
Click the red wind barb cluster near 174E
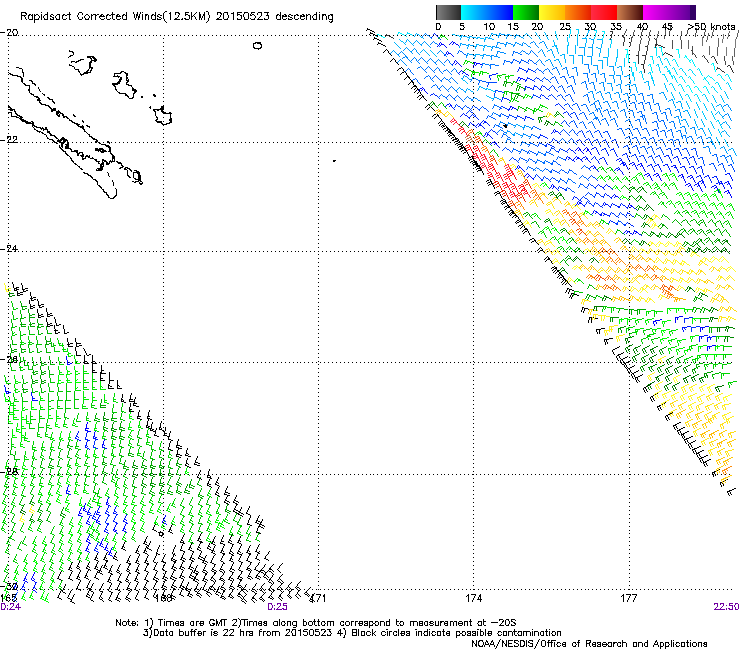(x=498, y=170)
